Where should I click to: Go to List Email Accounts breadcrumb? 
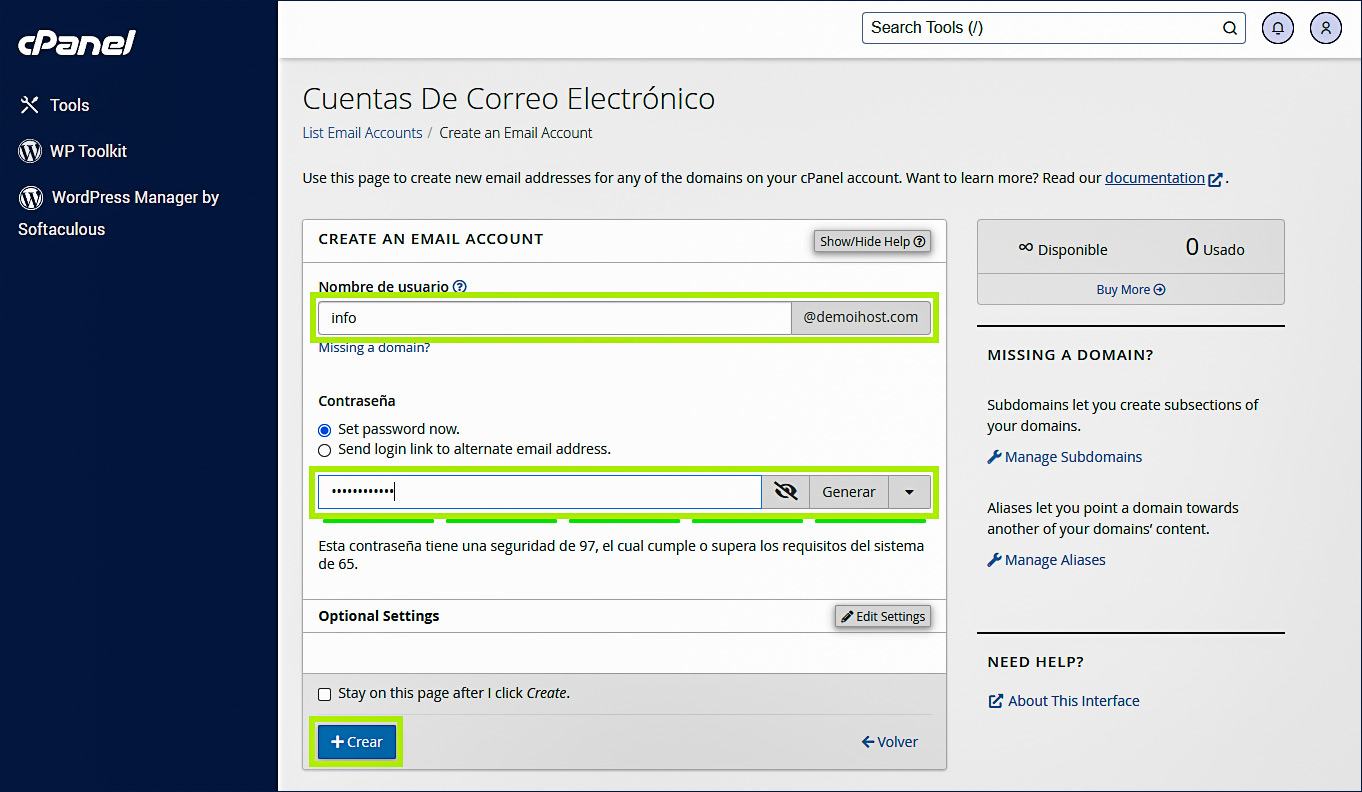click(x=362, y=132)
